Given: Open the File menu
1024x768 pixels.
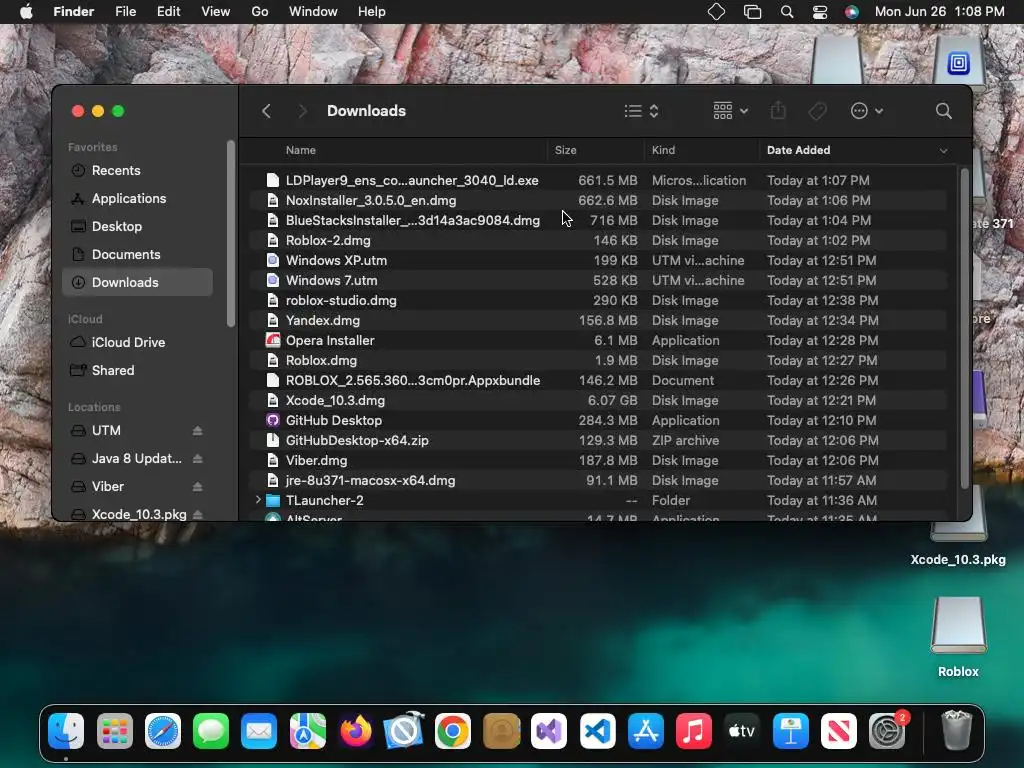Looking at the screenshot, I should 125,12.
